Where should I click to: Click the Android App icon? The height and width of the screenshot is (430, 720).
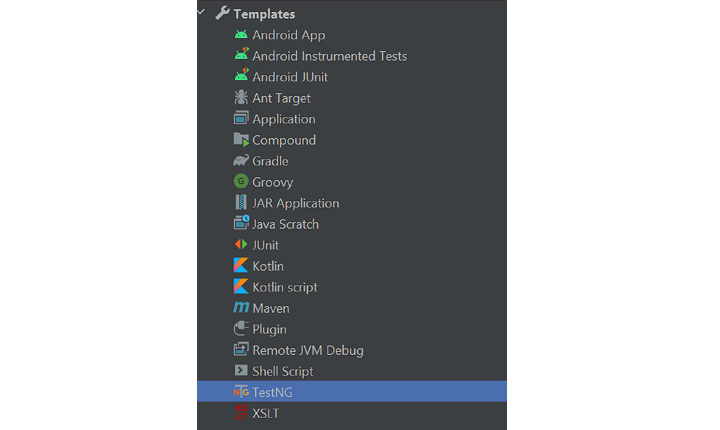pyautogui.click(x=240, y=35)
